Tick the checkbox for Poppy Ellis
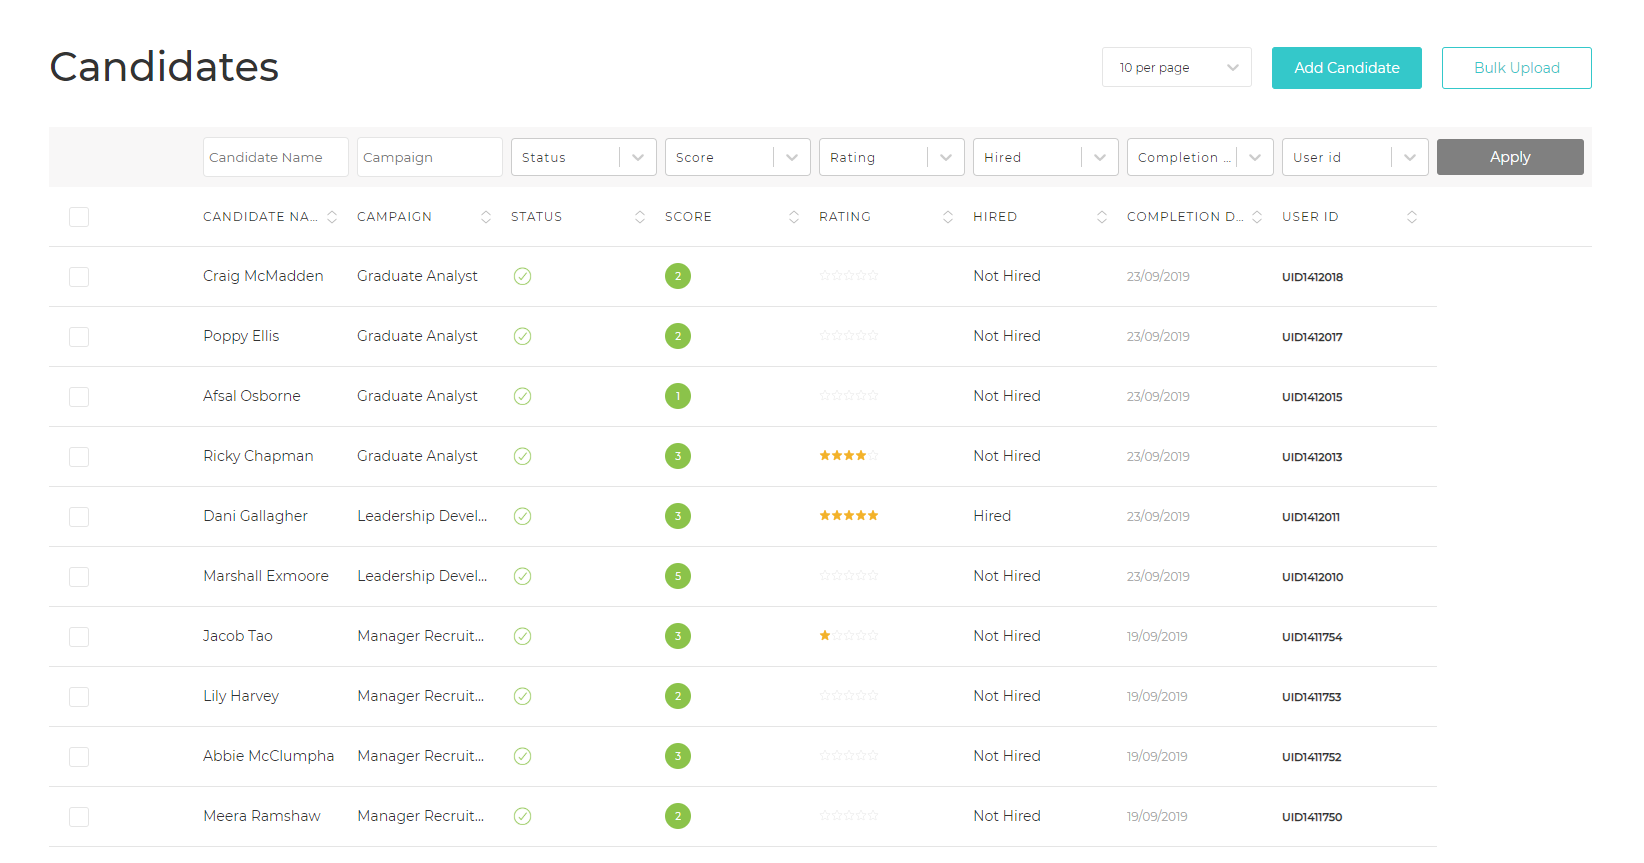Image resolution: width=1644 pixels, height=863 pixels. click(79, 337)
